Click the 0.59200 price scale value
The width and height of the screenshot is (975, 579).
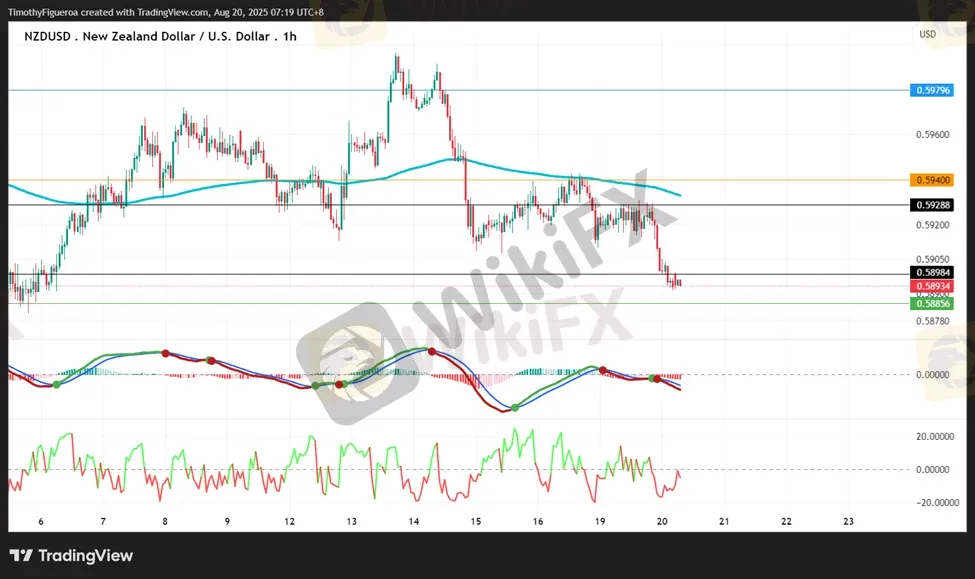[x=932, y=225]
